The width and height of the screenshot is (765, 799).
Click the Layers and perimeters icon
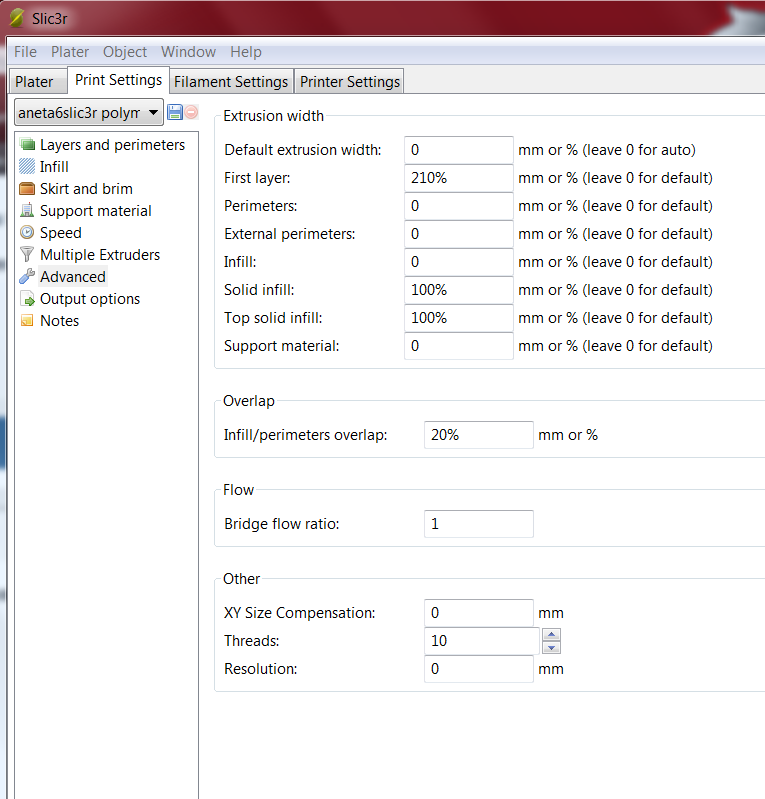tap(27, 144)
